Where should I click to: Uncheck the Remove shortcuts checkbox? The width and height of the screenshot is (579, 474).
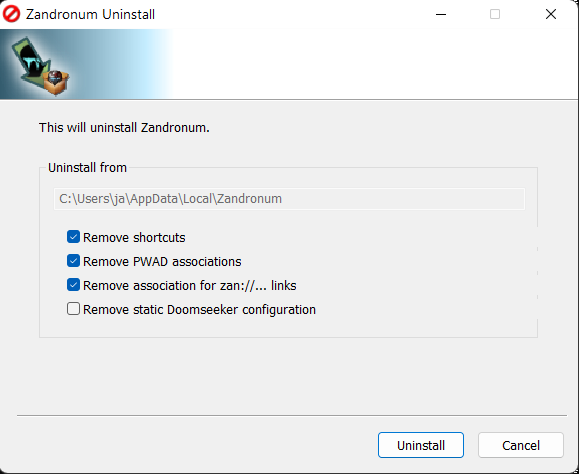tap(73, 237)
